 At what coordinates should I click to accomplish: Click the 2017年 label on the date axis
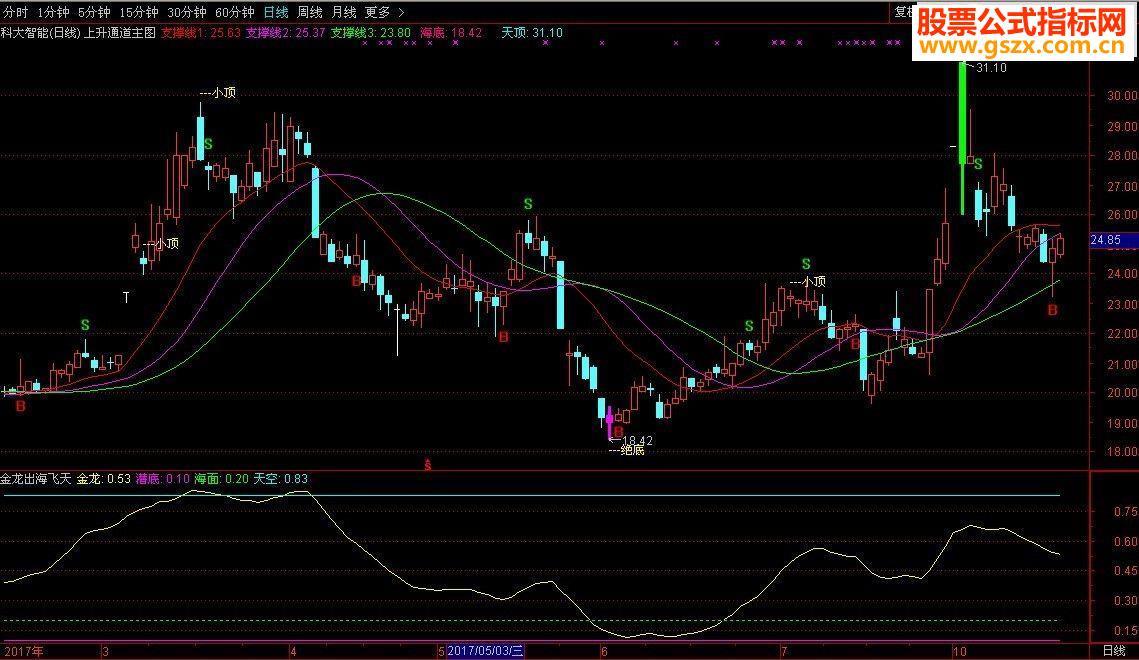23,651
